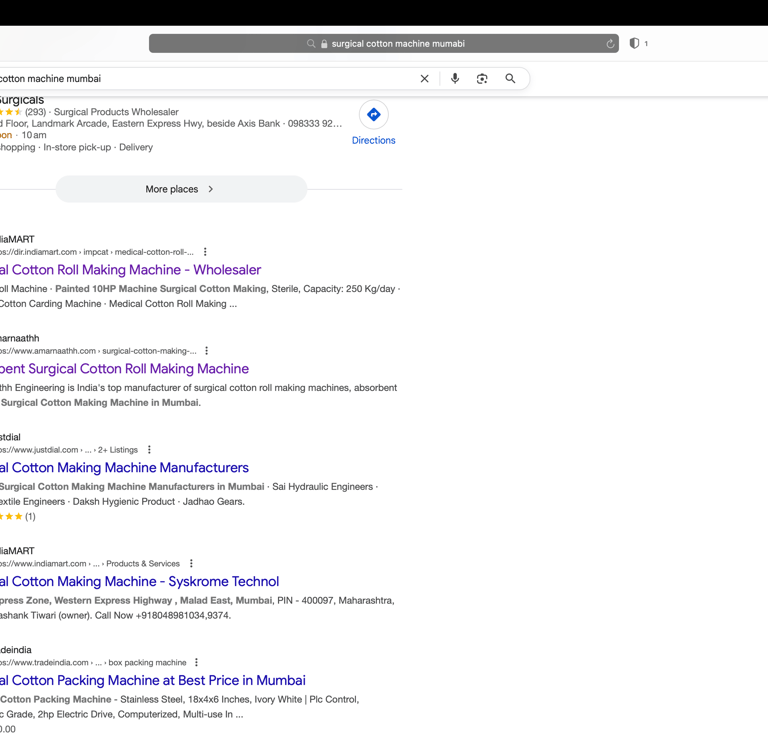This screenshot has height=750, width=768.
Task: Click the Landmark Arcade address line
Action: click(171, 123)
